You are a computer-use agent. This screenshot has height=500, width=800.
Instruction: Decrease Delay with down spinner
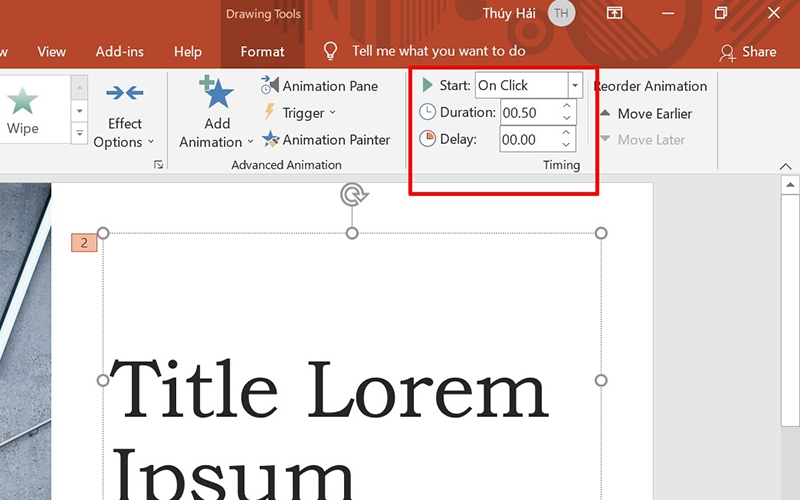tap(566, 145)
